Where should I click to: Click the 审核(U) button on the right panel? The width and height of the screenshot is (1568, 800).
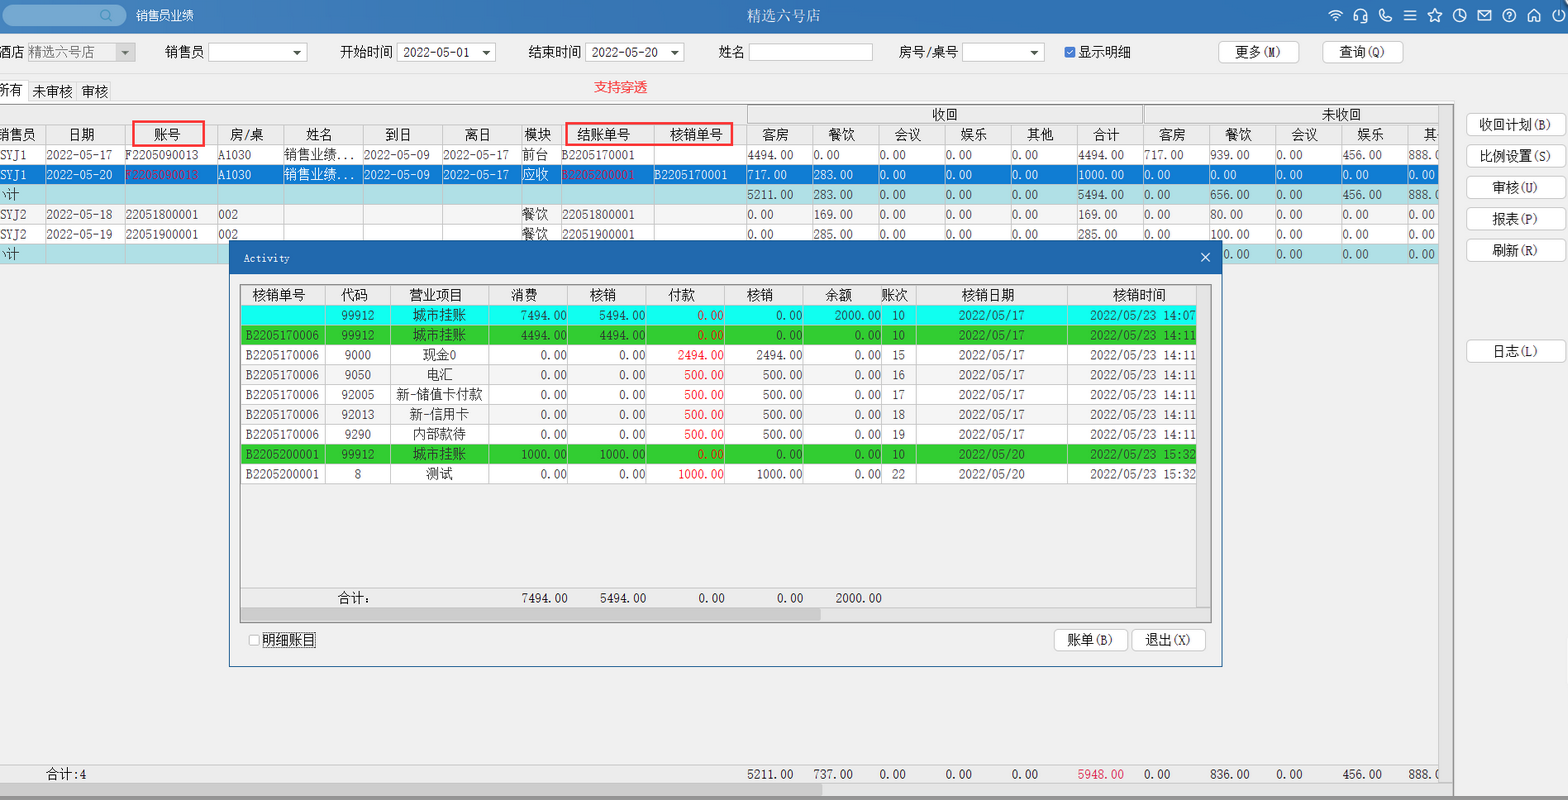click(x=1515, y=188)
